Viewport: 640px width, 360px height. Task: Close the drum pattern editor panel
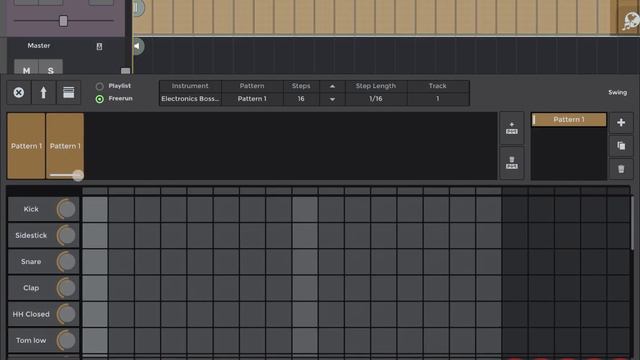tap(18, 93)
